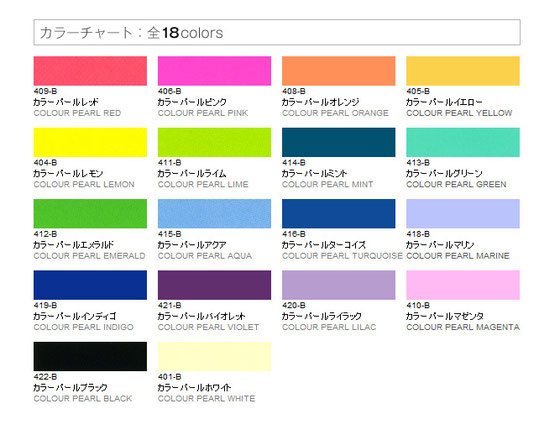560x435 pixels.
Task: Click the Colour Pearl Yellow swatch 405-B
Action: click(x=463, y=71)
